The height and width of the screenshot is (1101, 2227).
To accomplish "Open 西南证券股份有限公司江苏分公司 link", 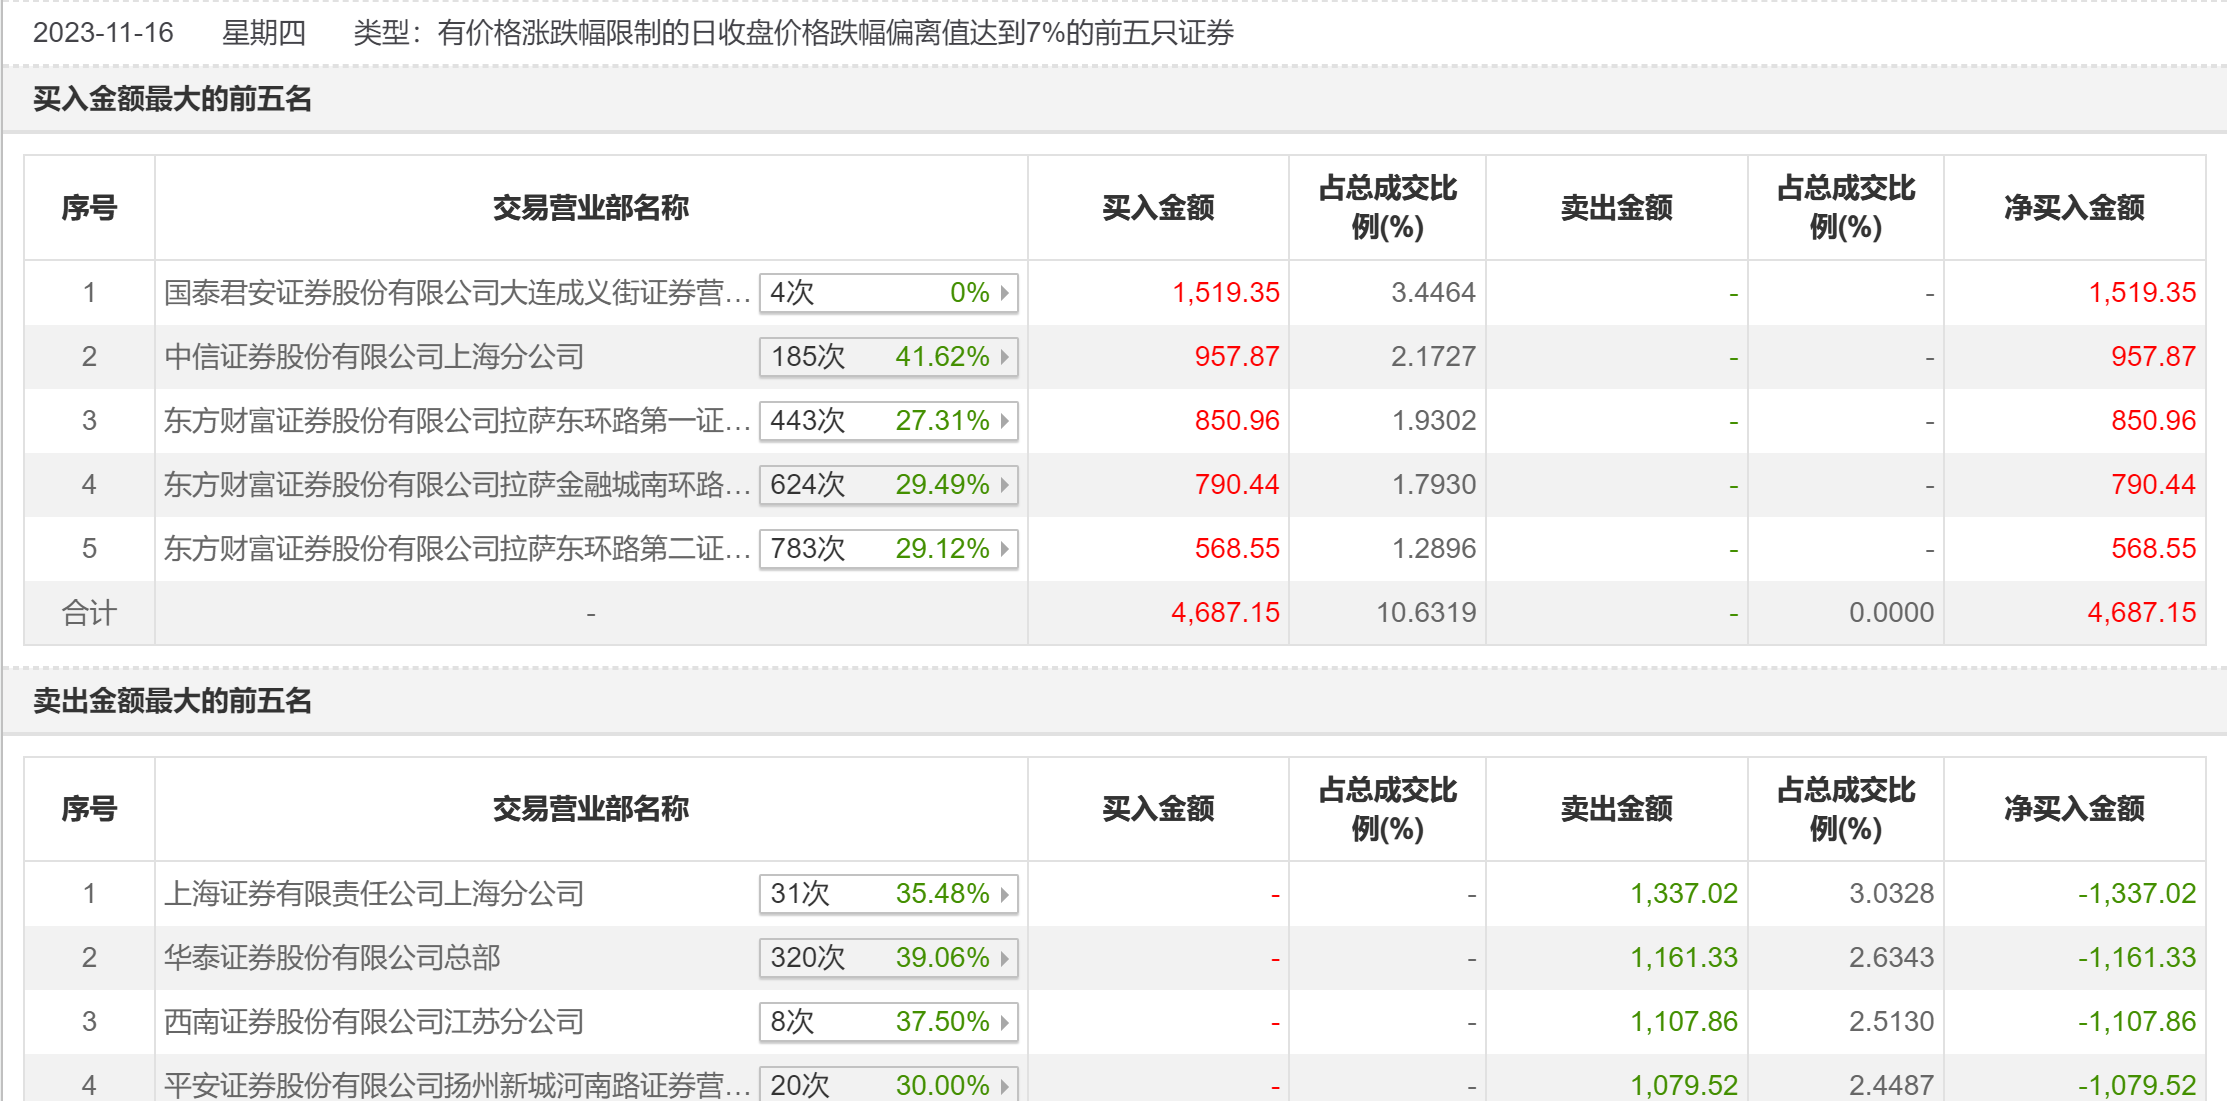I will coord(374,1022).
